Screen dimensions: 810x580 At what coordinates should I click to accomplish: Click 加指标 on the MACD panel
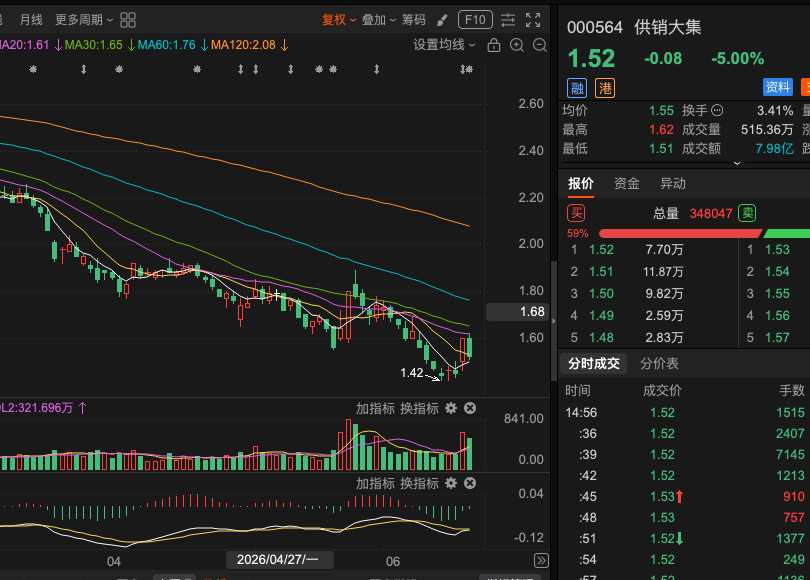tap(375, 484)
